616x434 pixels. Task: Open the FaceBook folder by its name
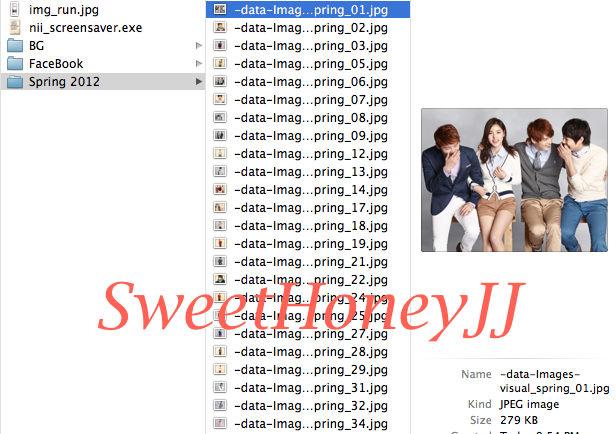click(56, 64)
